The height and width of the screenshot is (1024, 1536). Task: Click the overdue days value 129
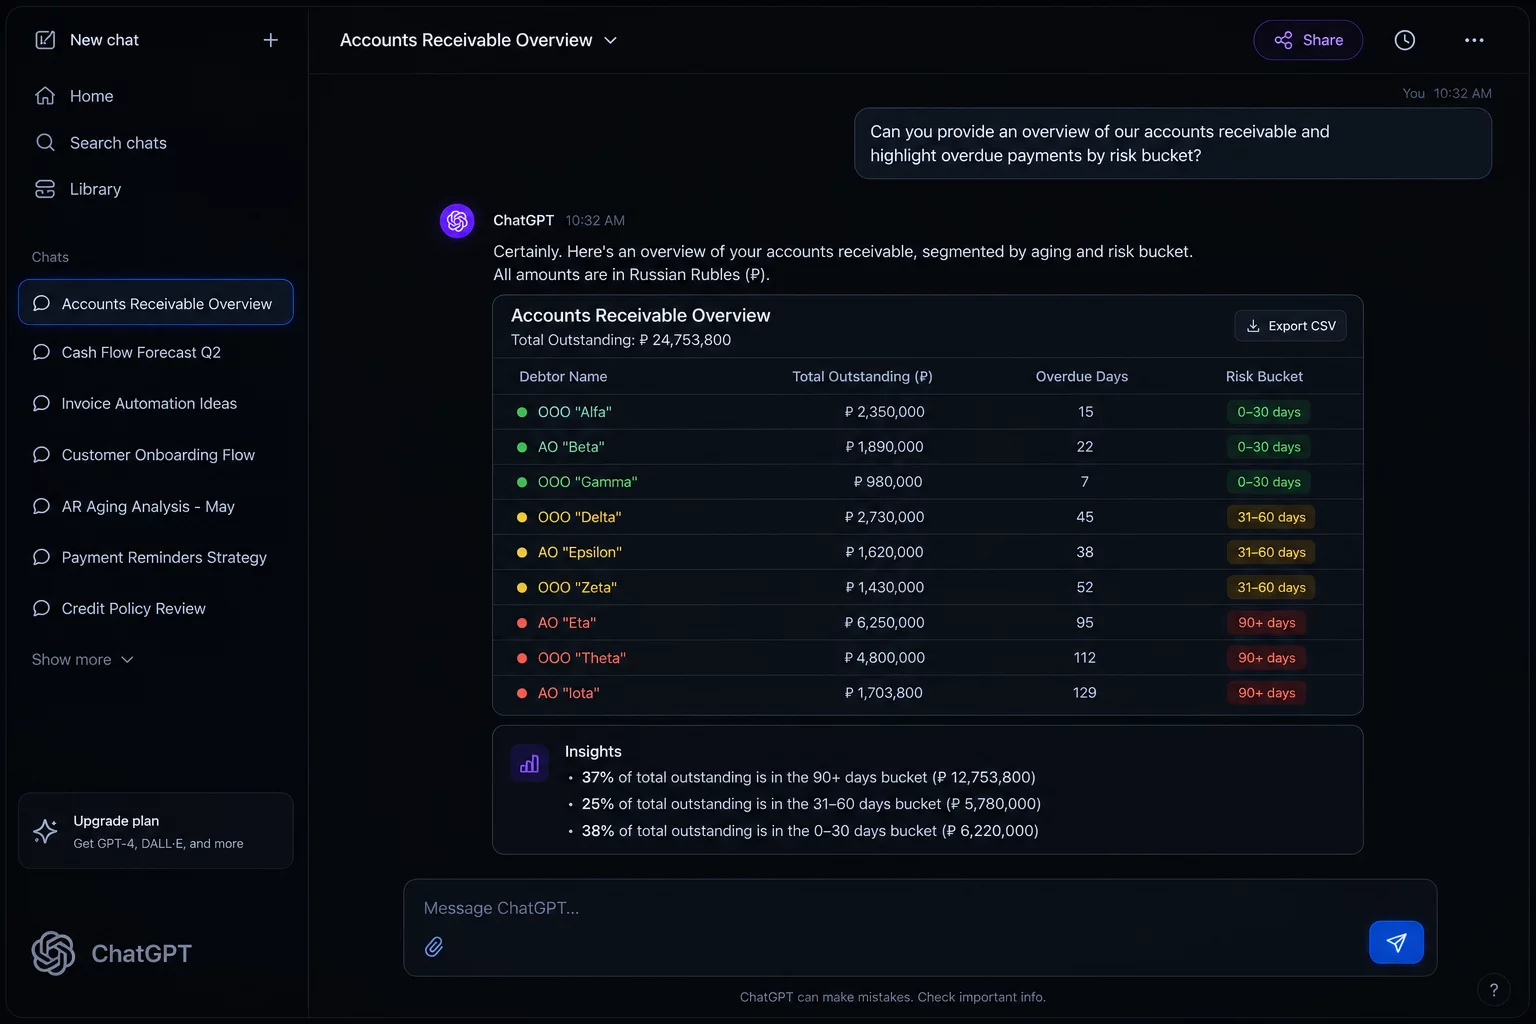1085,693
